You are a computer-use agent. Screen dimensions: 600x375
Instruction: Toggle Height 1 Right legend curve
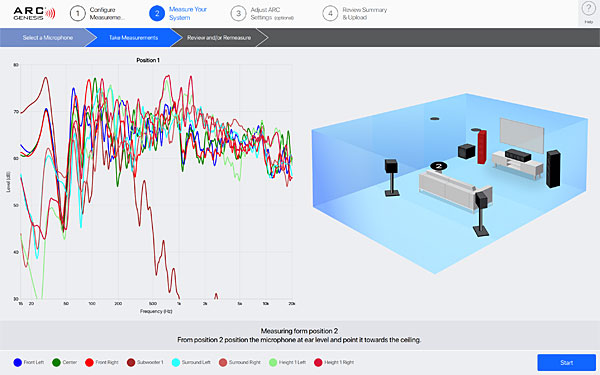334,362
